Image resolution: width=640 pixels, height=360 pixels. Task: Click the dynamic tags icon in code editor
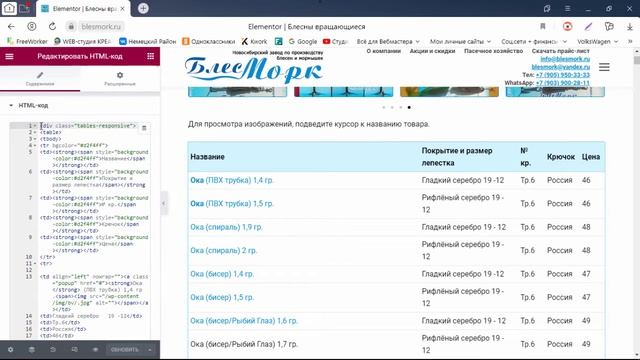144,128
